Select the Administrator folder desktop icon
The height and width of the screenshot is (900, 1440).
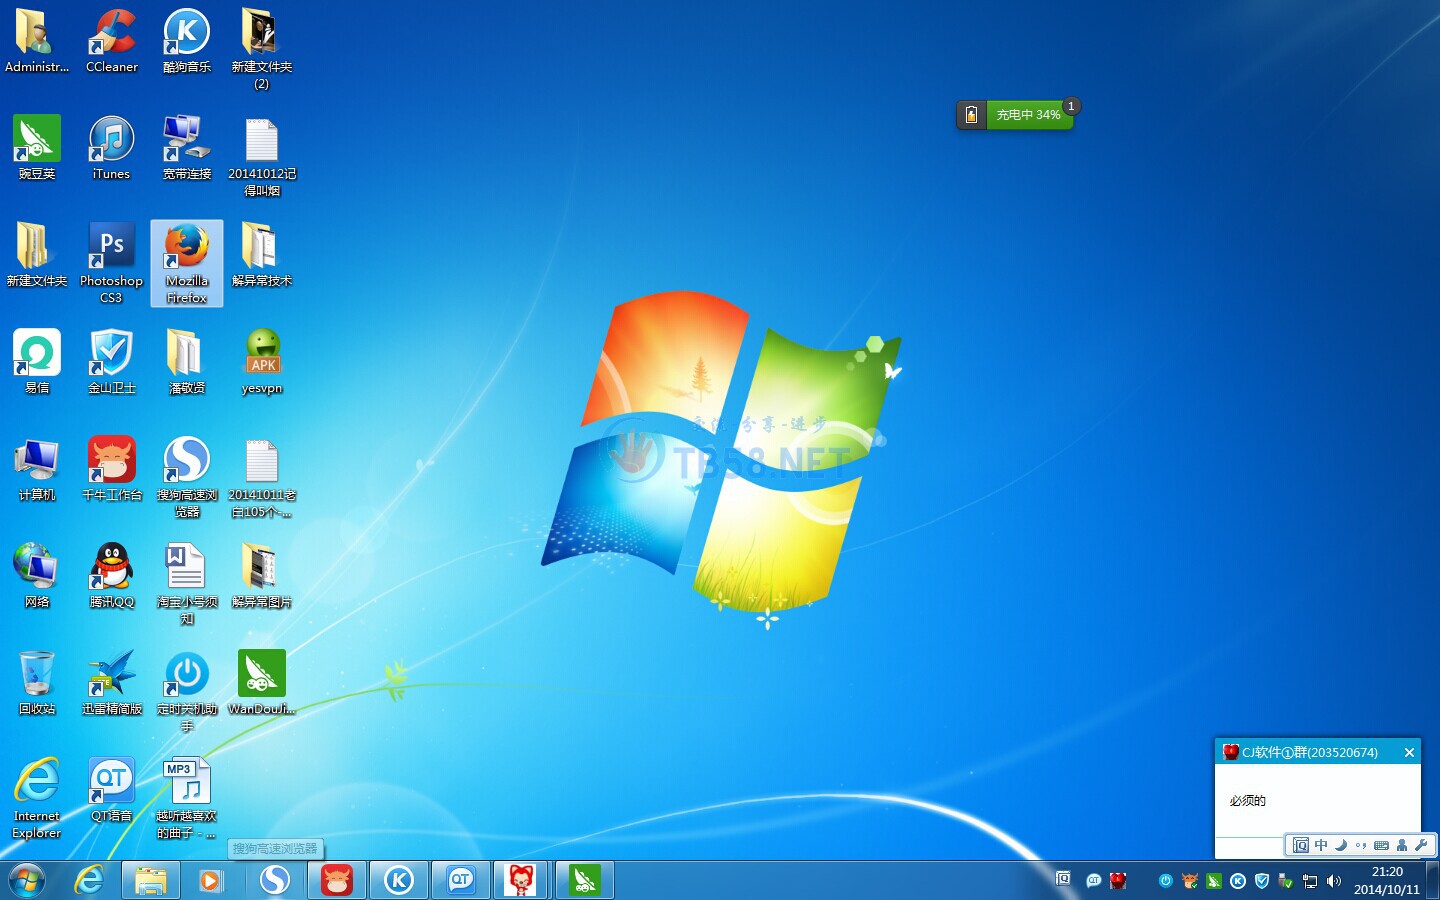37,40
